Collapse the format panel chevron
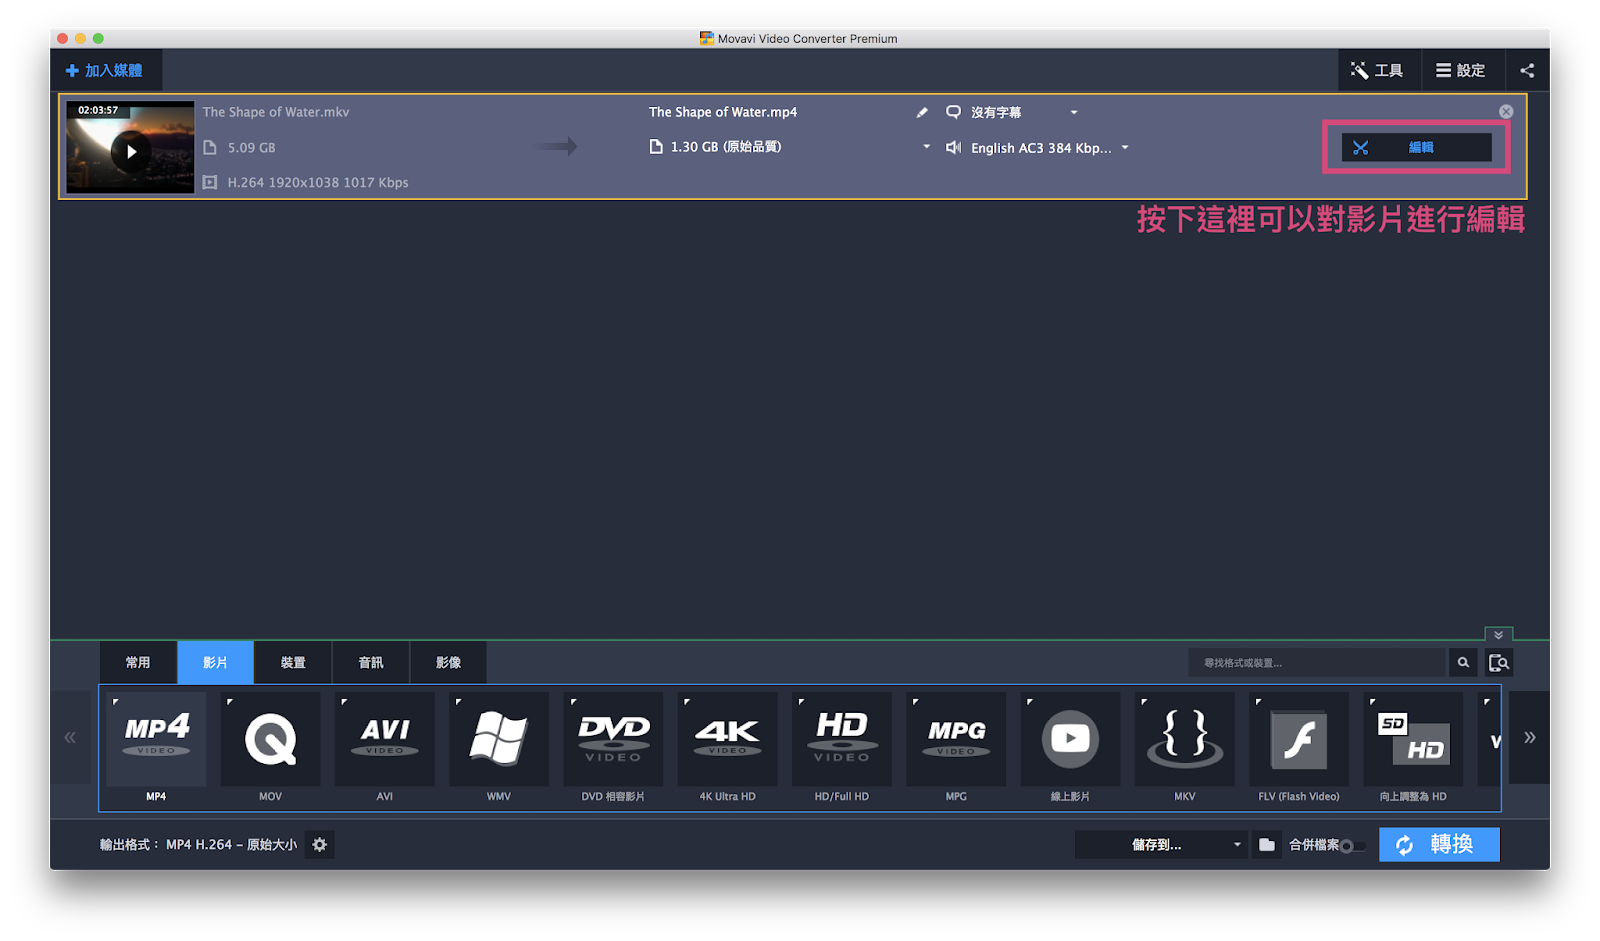The height and width of the screenshot is (941, 1600). pyautogui.click(x=1498, y=635)
